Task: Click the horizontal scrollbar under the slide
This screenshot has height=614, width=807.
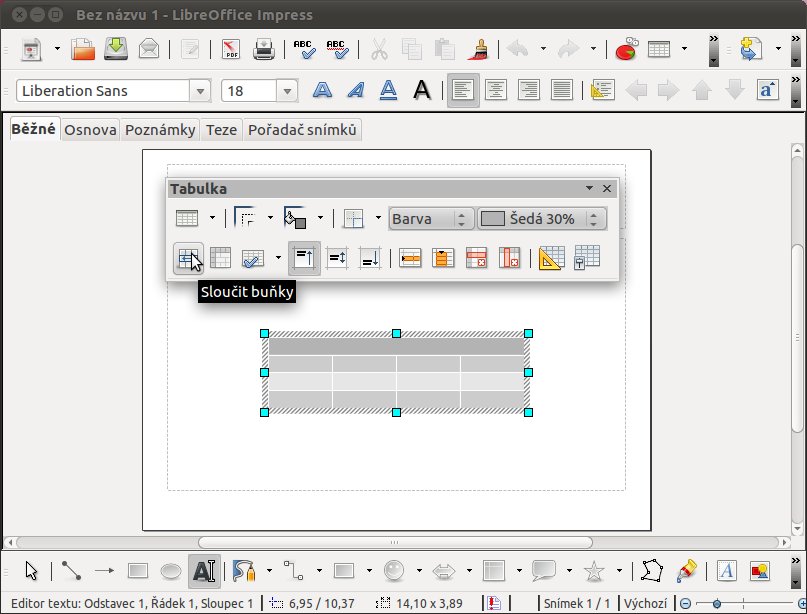Action: tap(396, 542)
